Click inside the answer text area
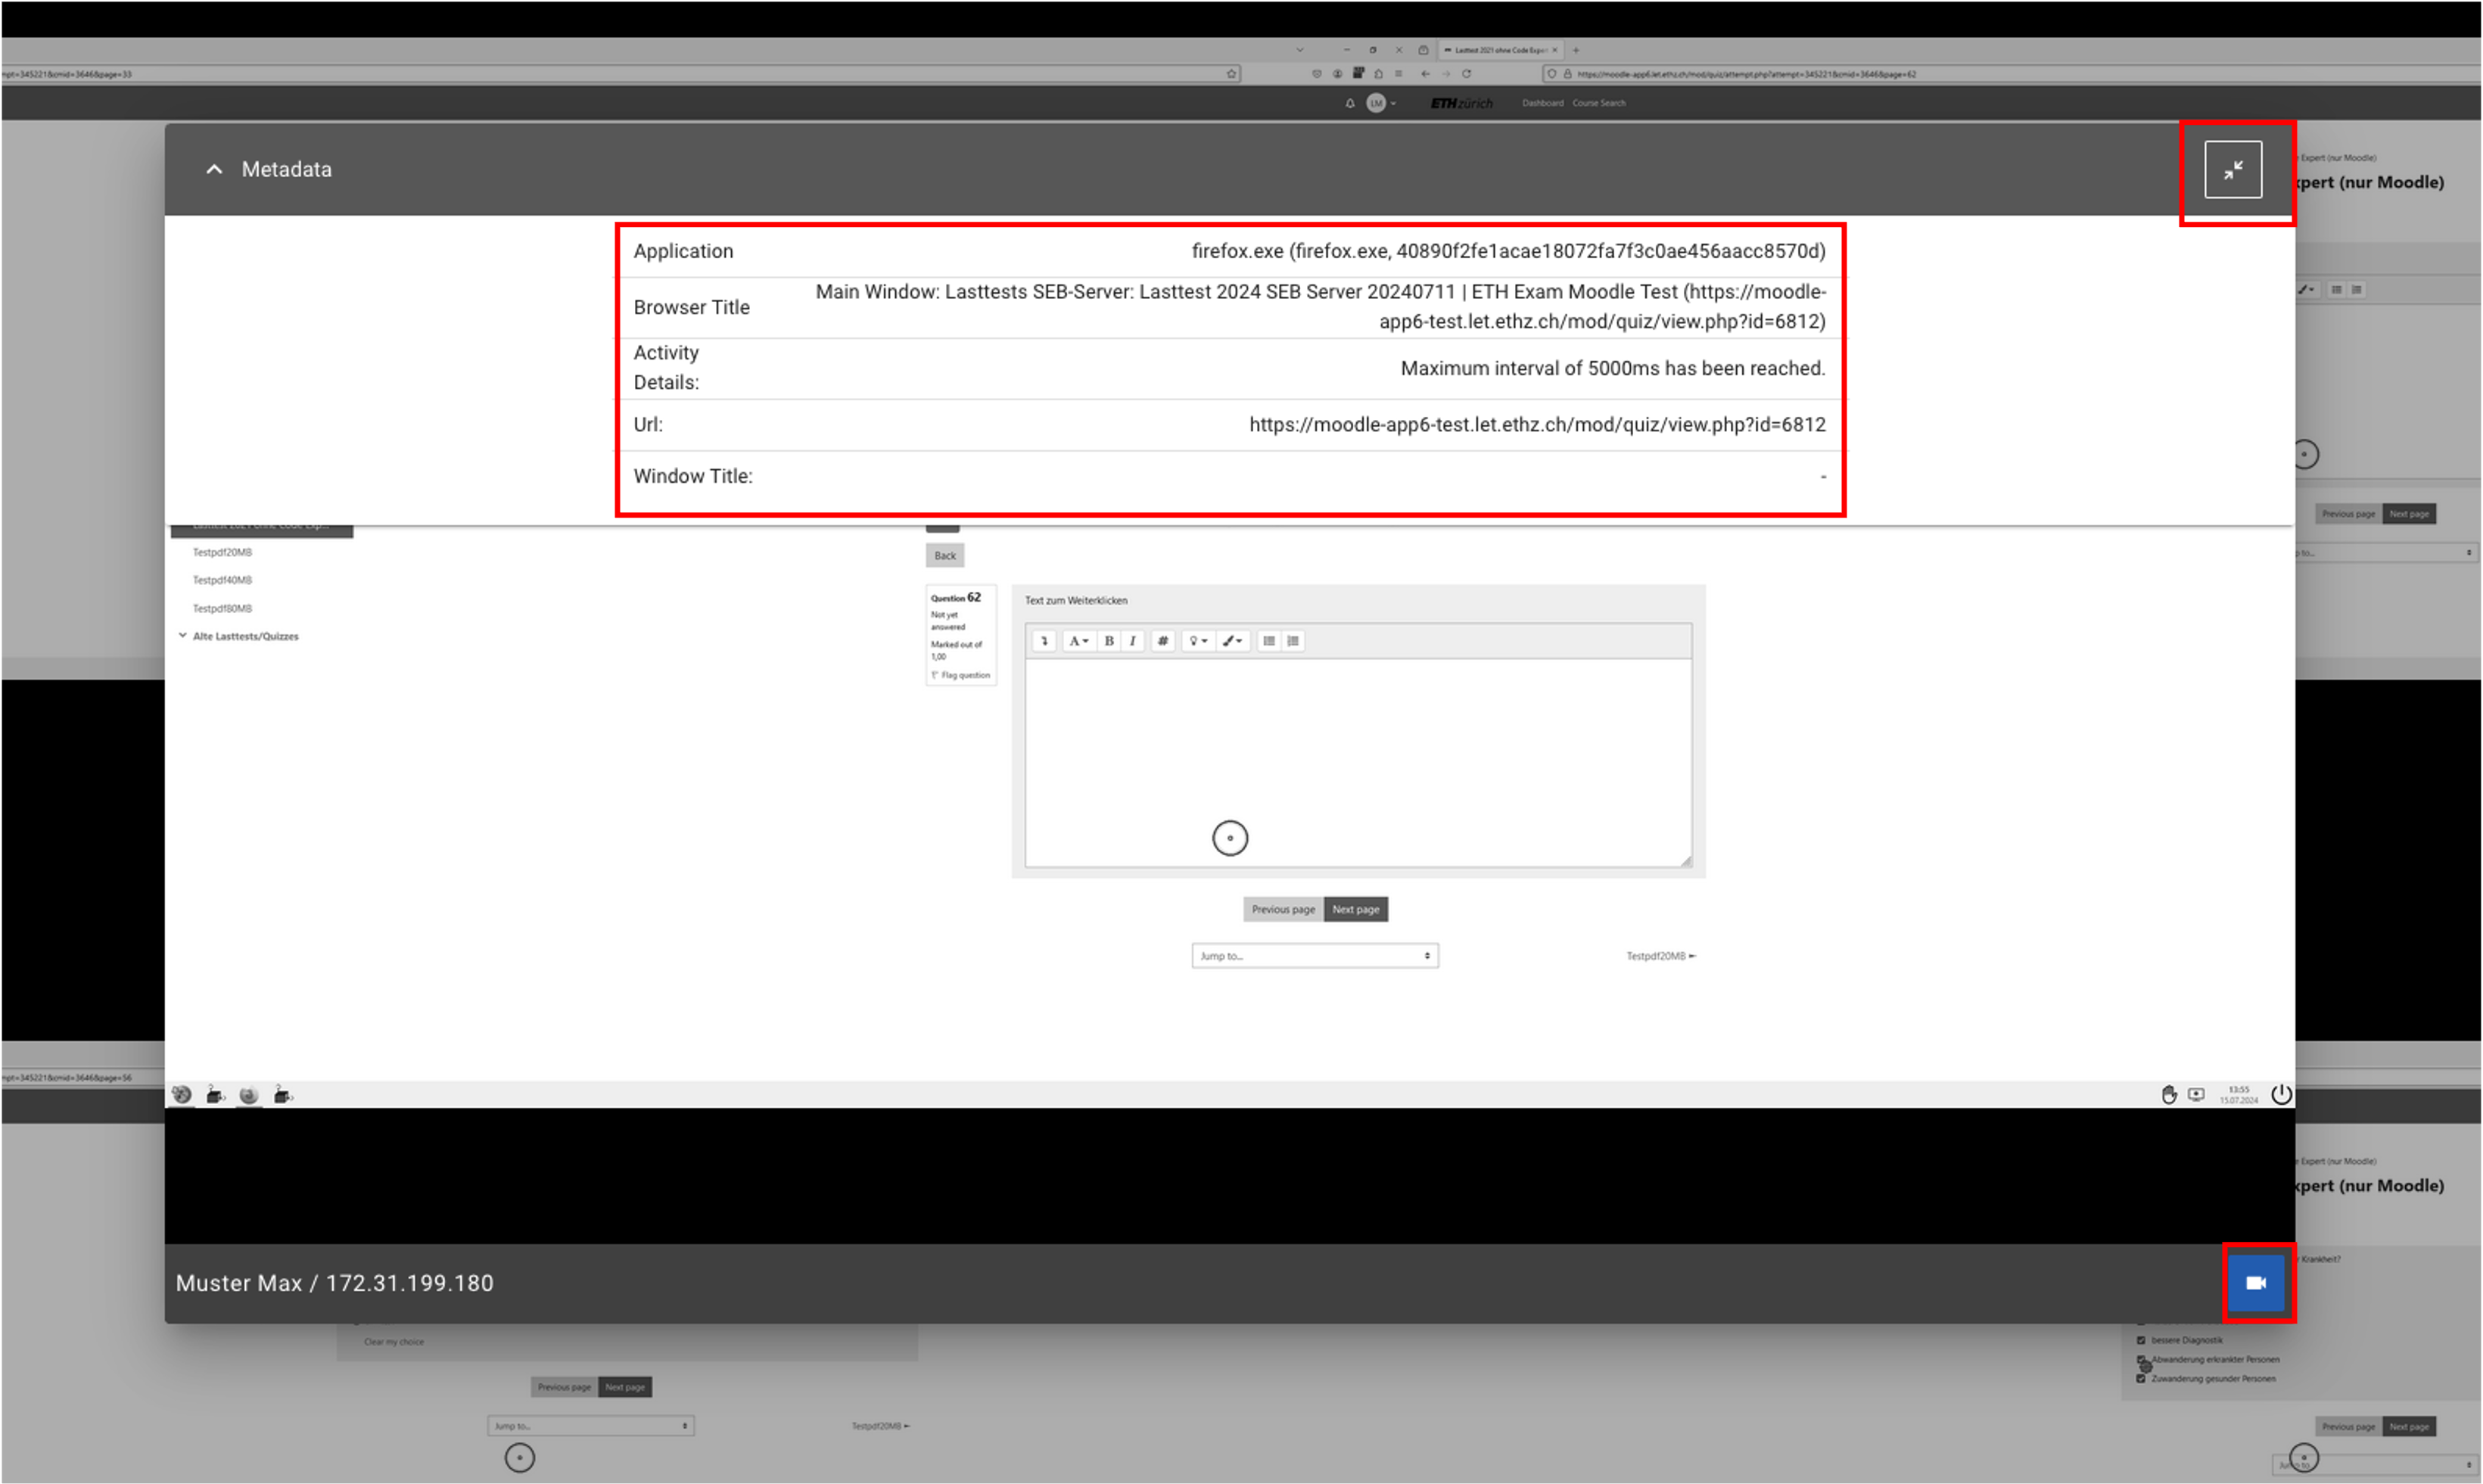 (1357, 760)
